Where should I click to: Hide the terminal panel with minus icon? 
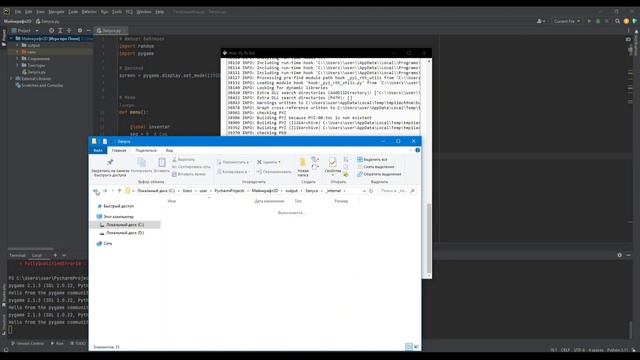tap(628, 255)
